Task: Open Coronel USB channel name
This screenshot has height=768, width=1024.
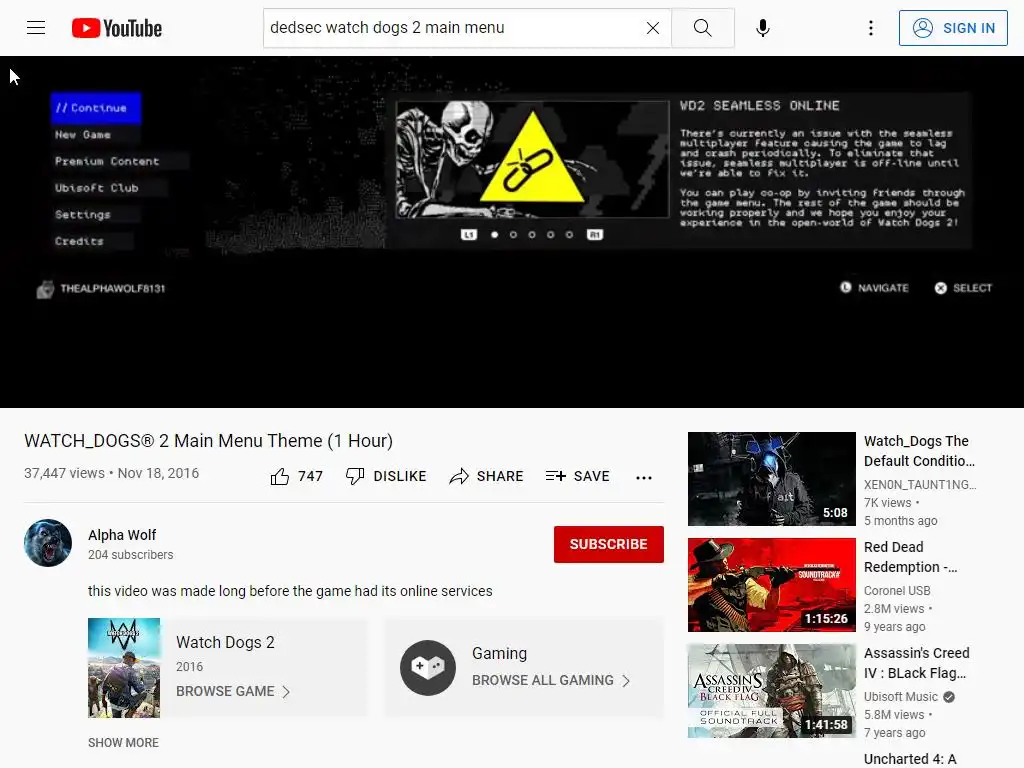Action: (x=897, y=590)
